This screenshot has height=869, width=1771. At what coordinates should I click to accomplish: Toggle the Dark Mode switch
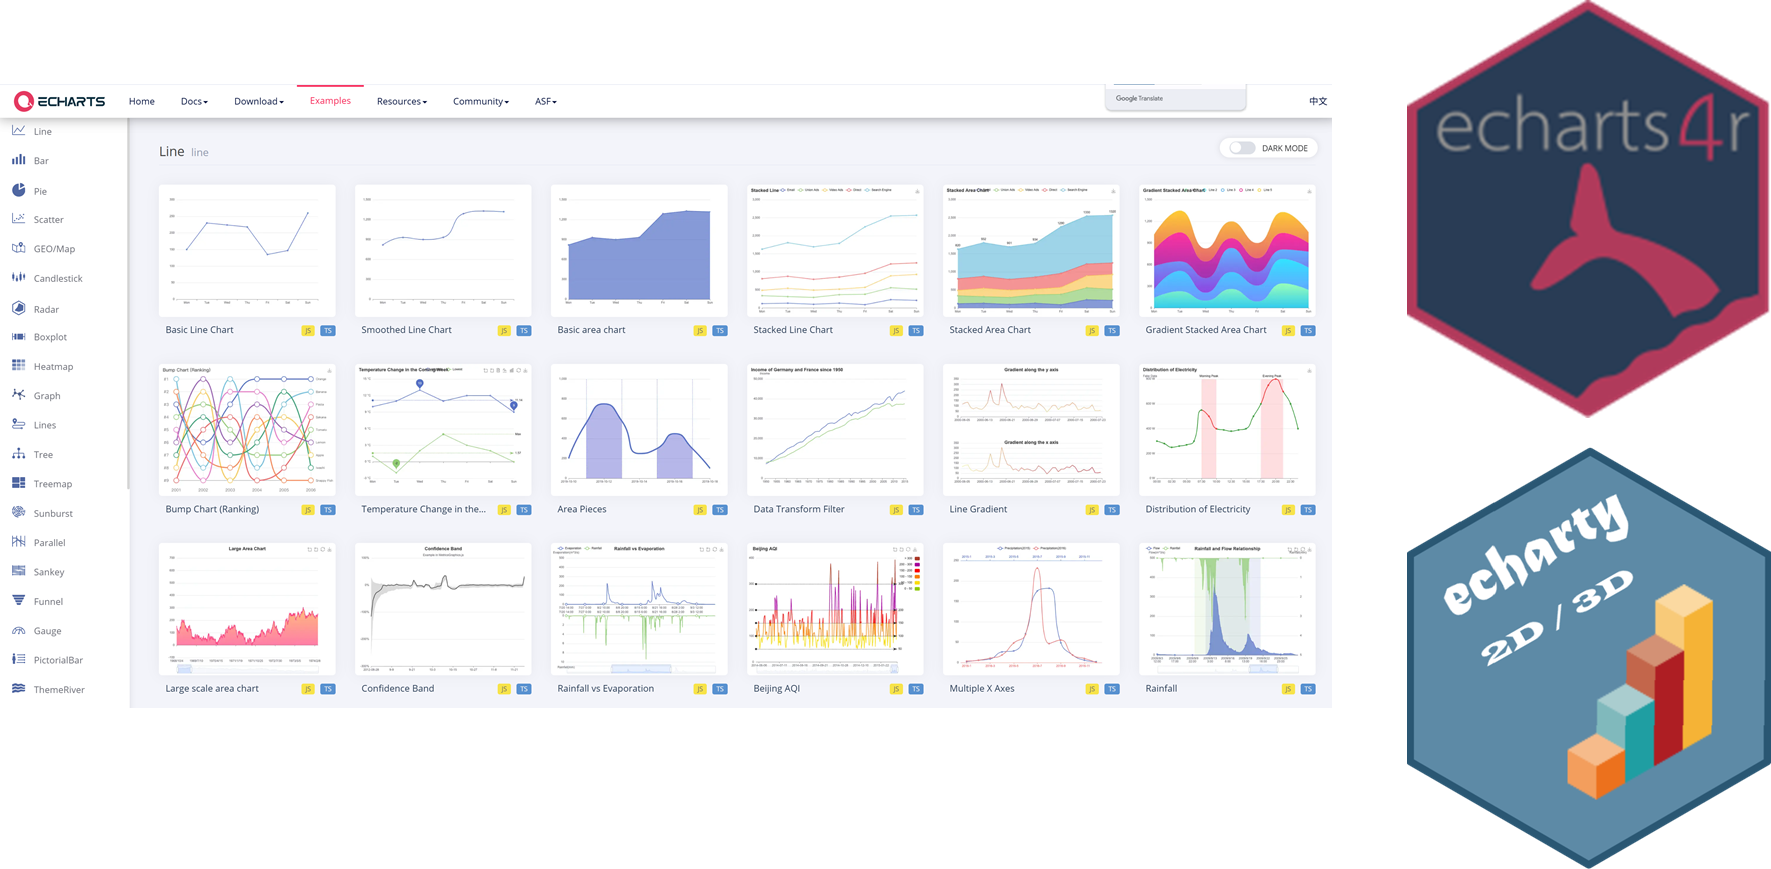coord(1242,148)
